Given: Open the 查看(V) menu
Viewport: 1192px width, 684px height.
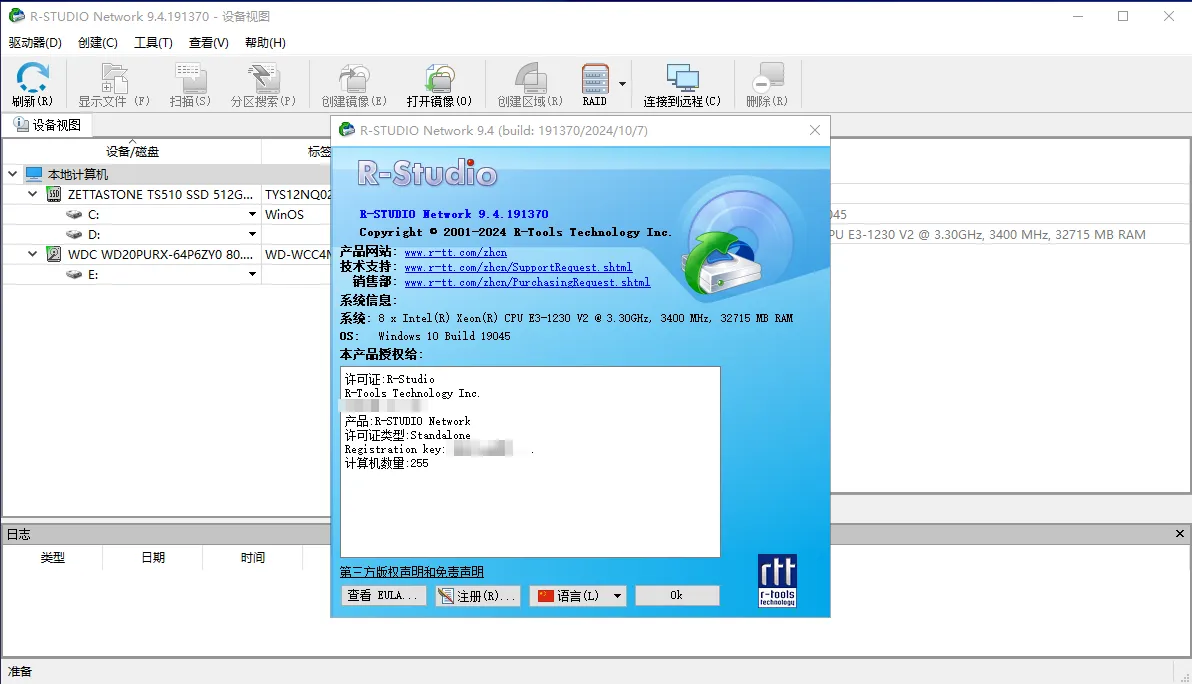Looking at the screenshot, I should pyautogui.click(x=209, y=43).
